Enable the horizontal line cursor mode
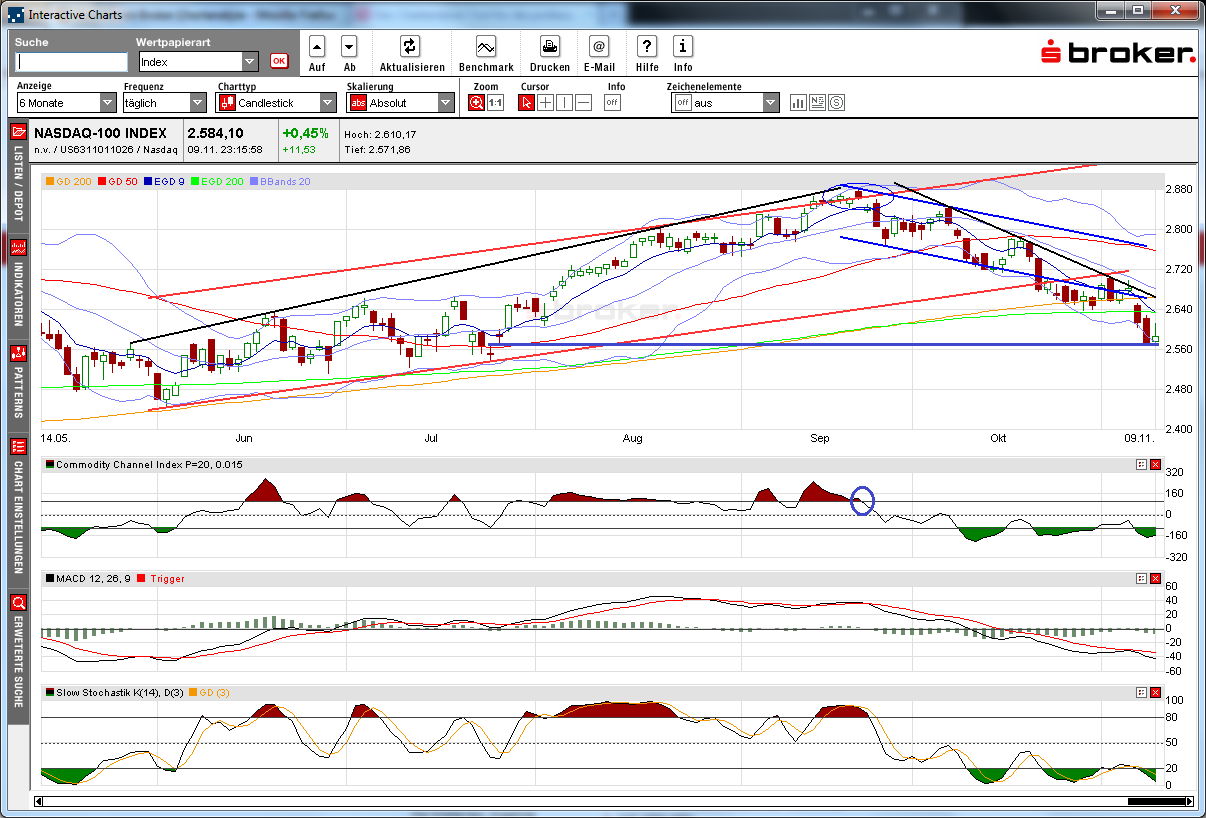Screen dimensions: 1206x818 (583, 103)
